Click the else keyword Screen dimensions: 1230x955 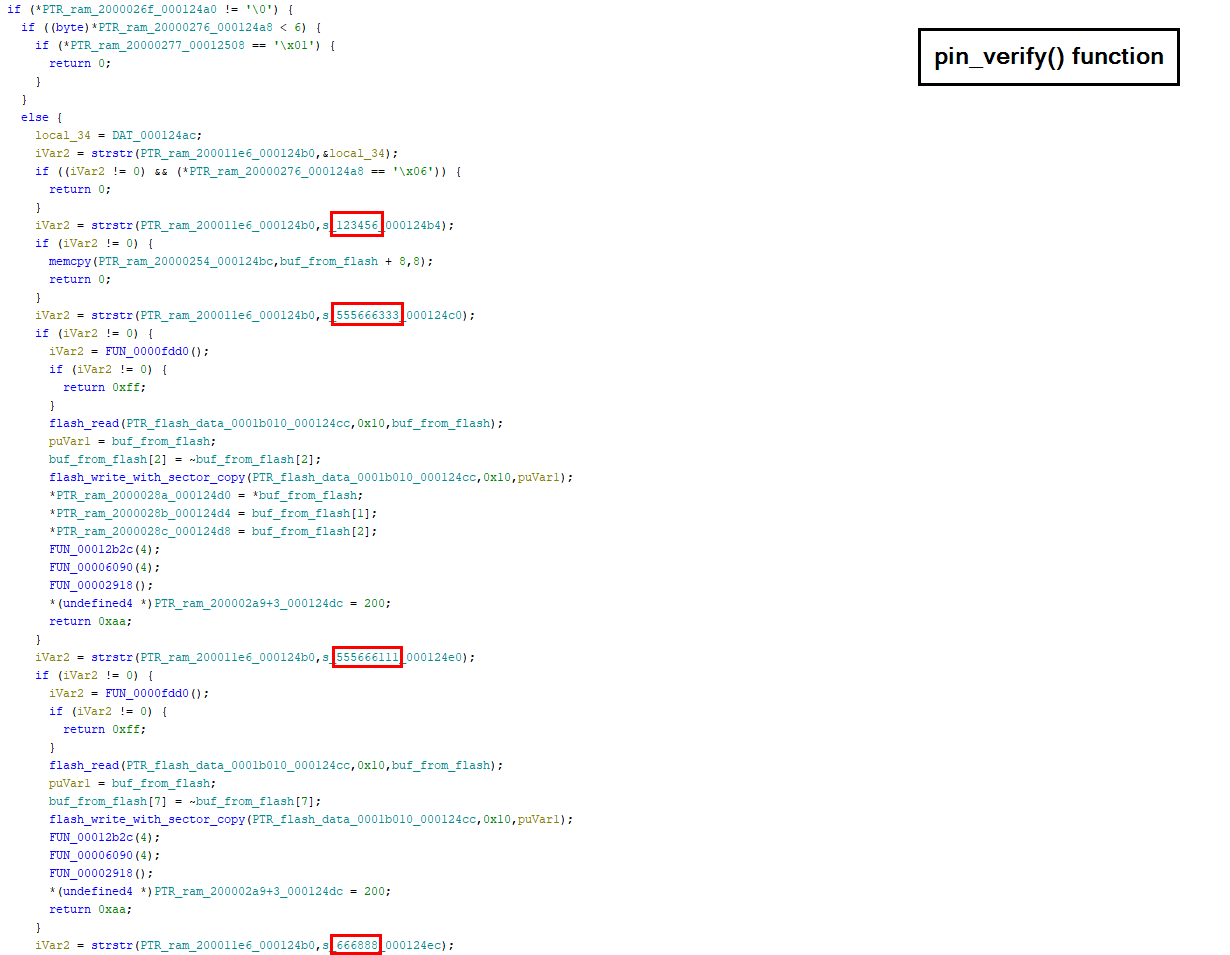pyautogui.click(x=34, y=117)
